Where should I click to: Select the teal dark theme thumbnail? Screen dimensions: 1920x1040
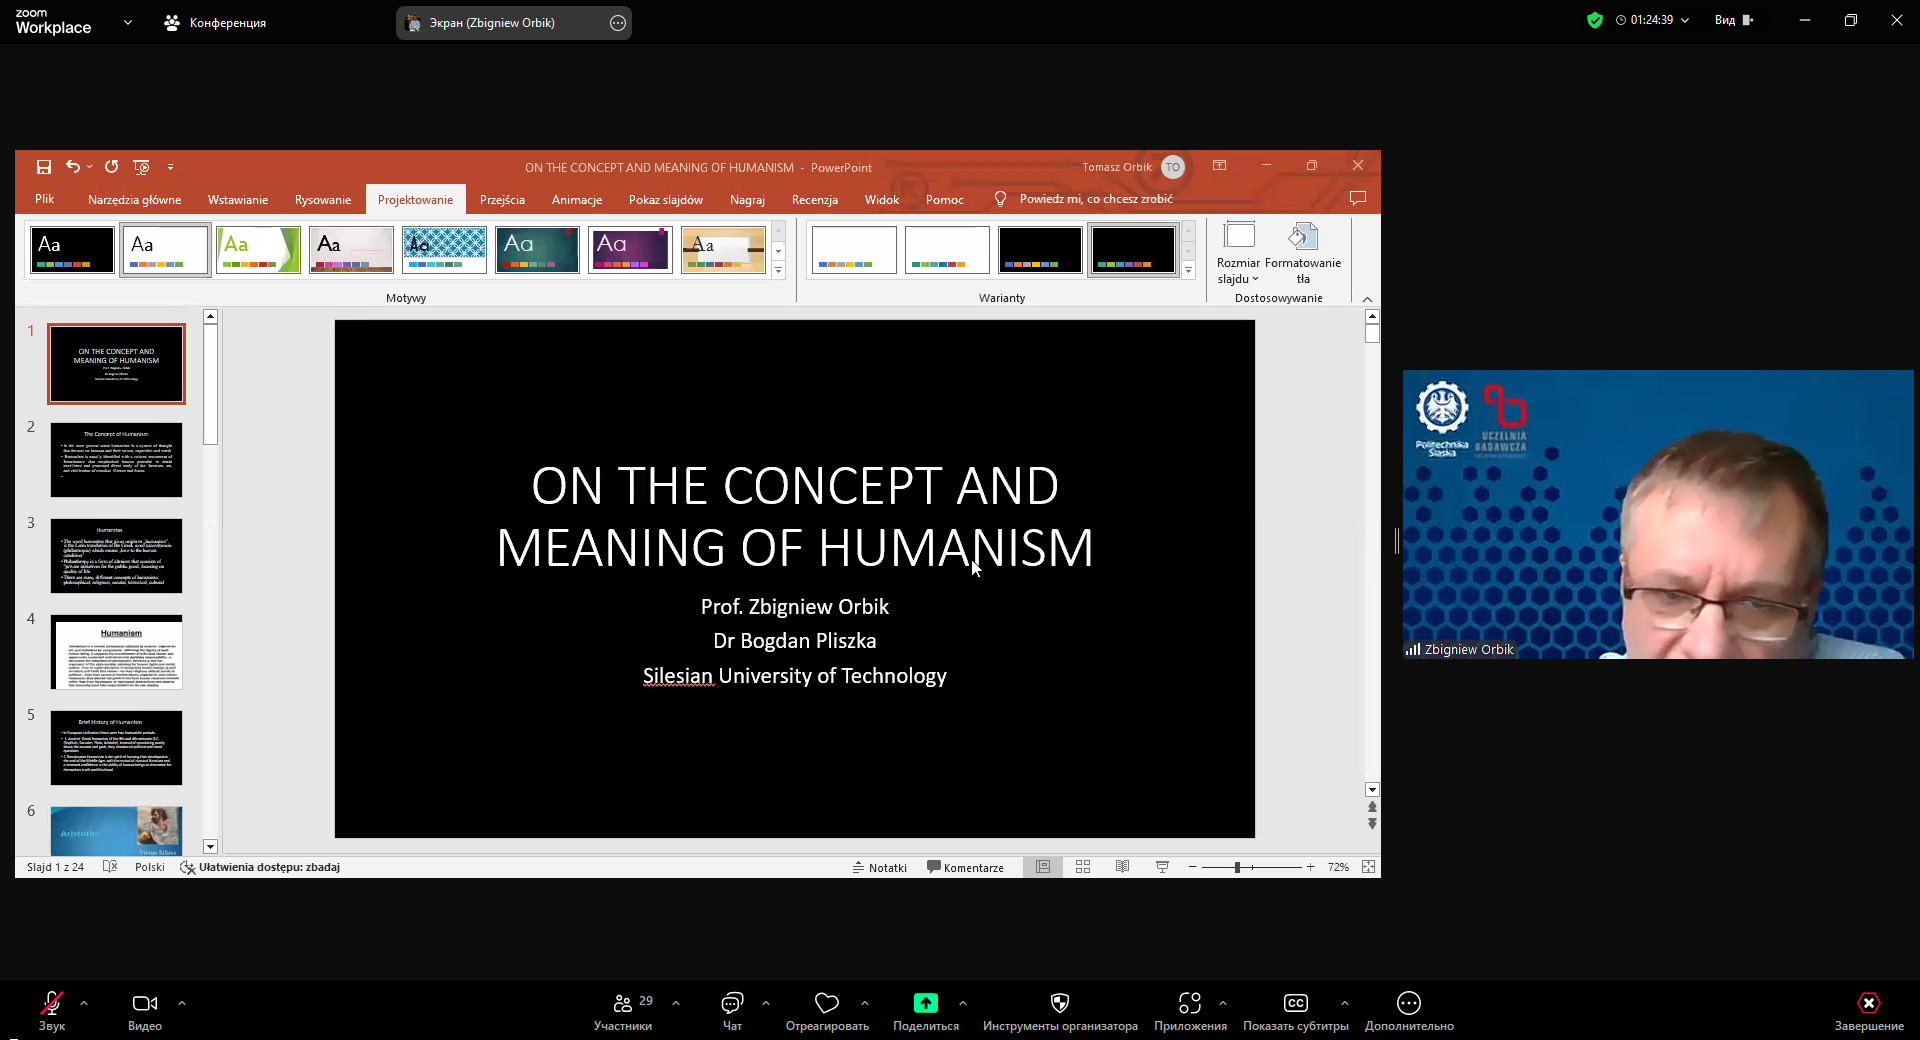537,250
